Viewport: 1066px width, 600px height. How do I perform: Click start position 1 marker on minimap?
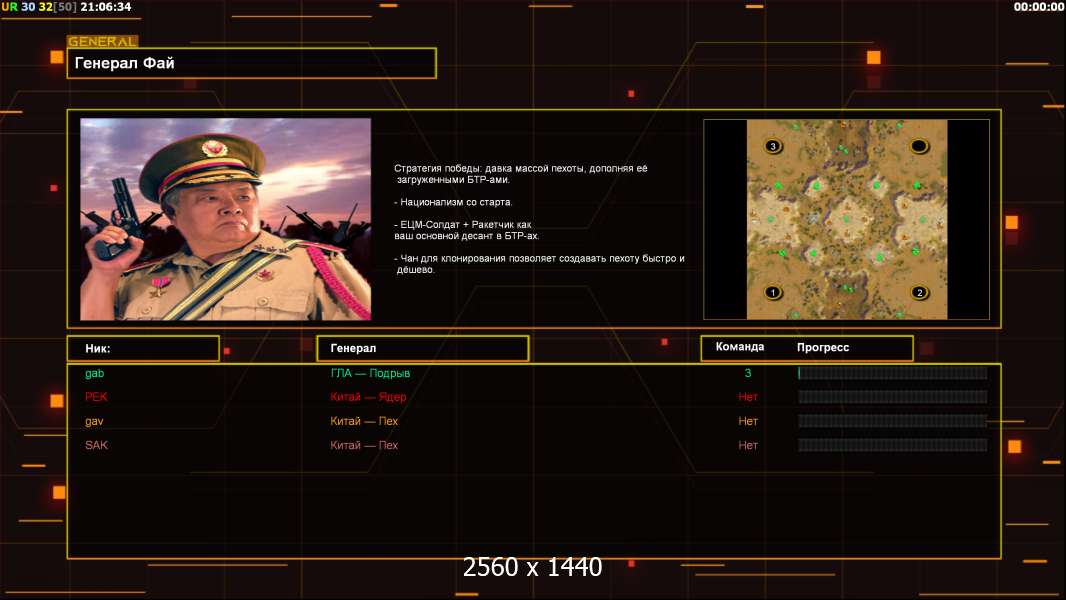(x=772, y=293)
